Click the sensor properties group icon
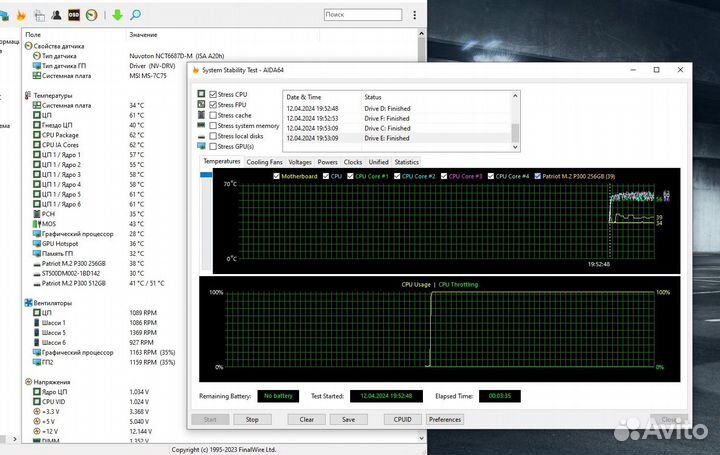Screen dimensions: 720x455 [x=28, y=46]
